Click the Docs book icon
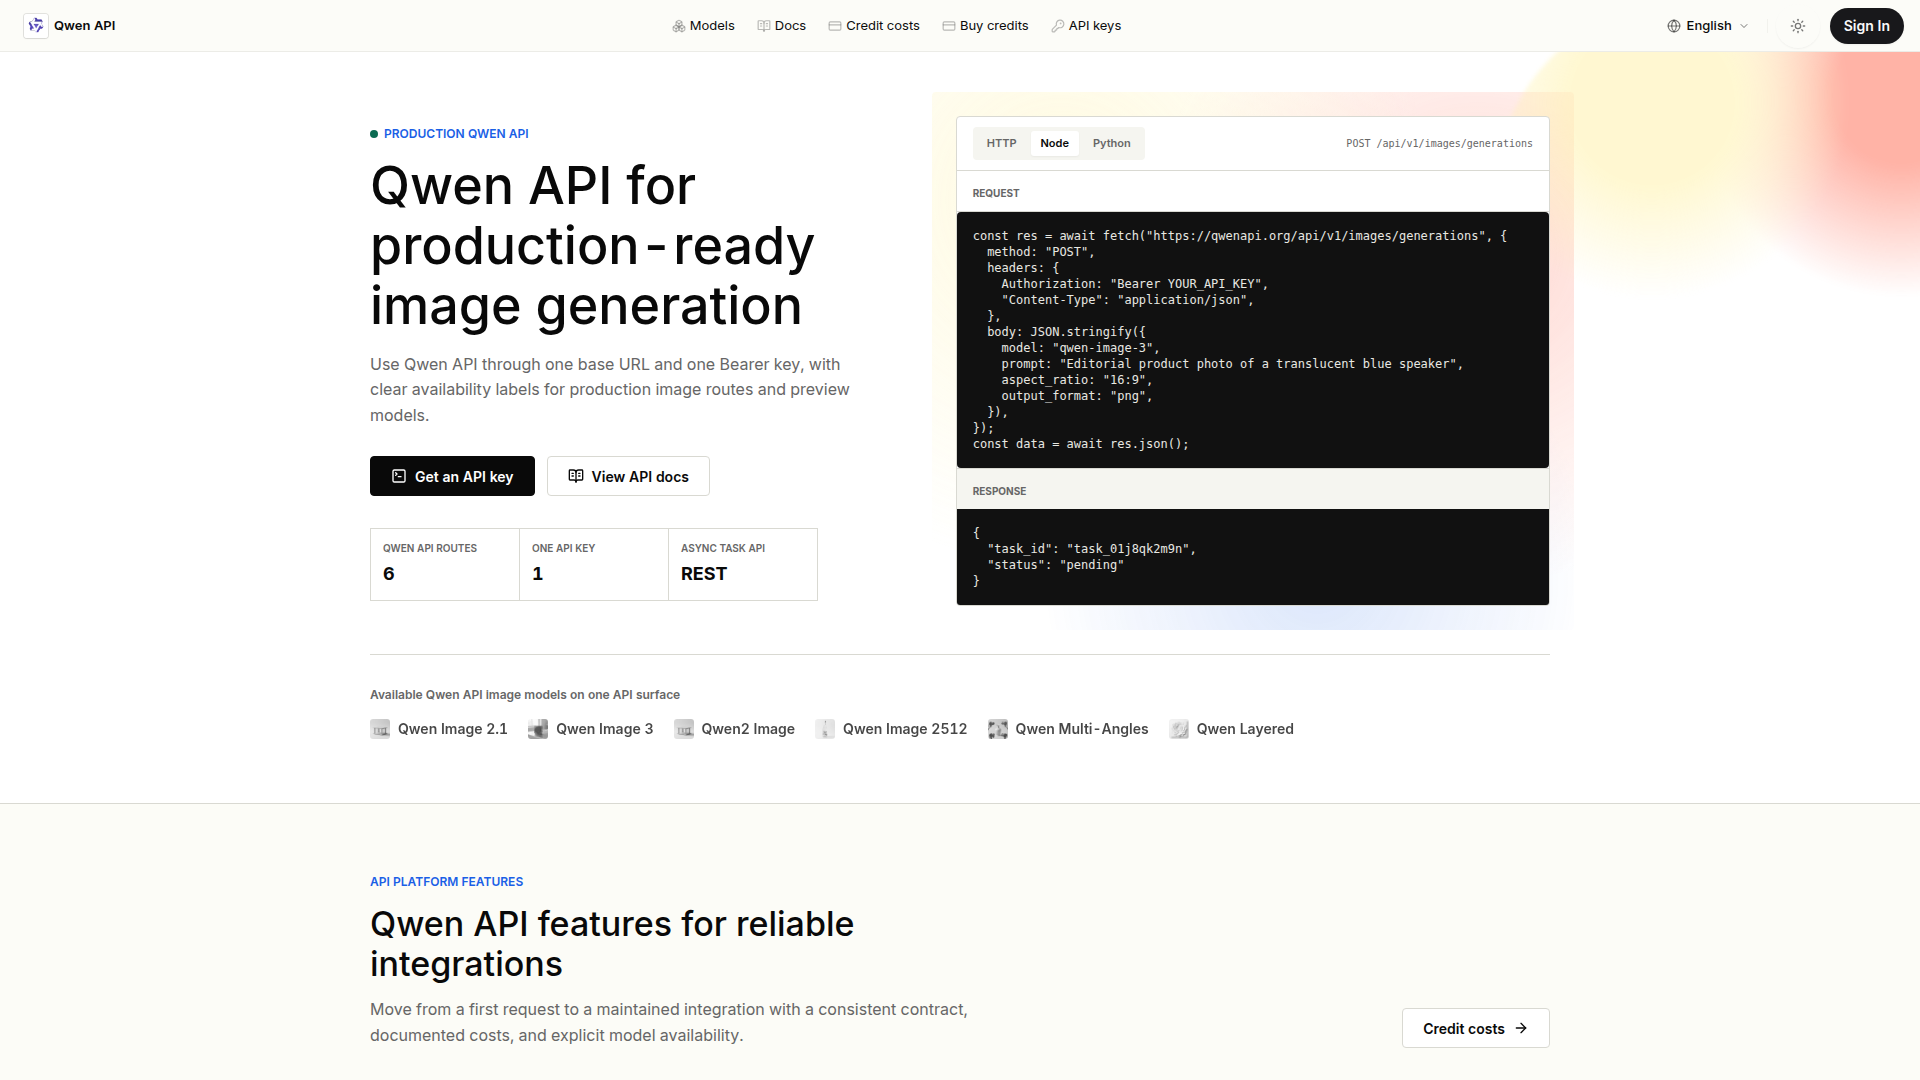The width and height of the screenshot is (1920, 1080). tap(764, 26)
